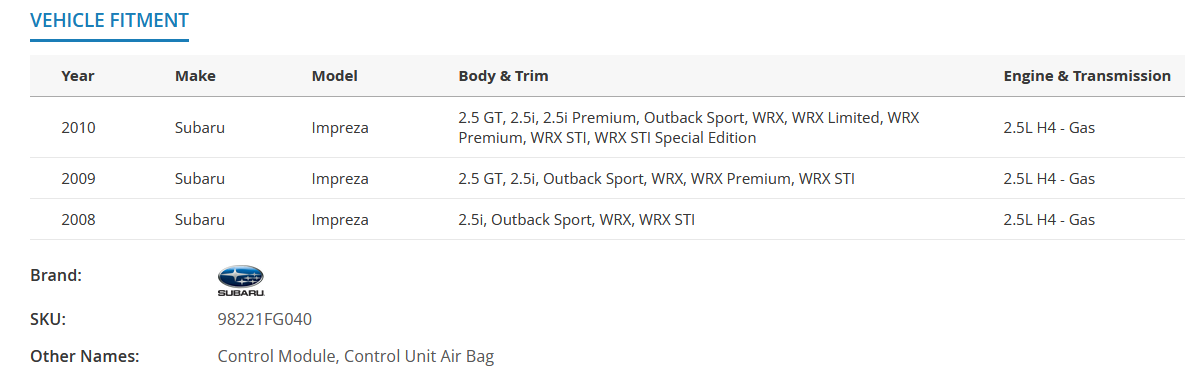Click the 2.5L H4 - Gas engine in the 2009 row

click(x=1049, y=179)
